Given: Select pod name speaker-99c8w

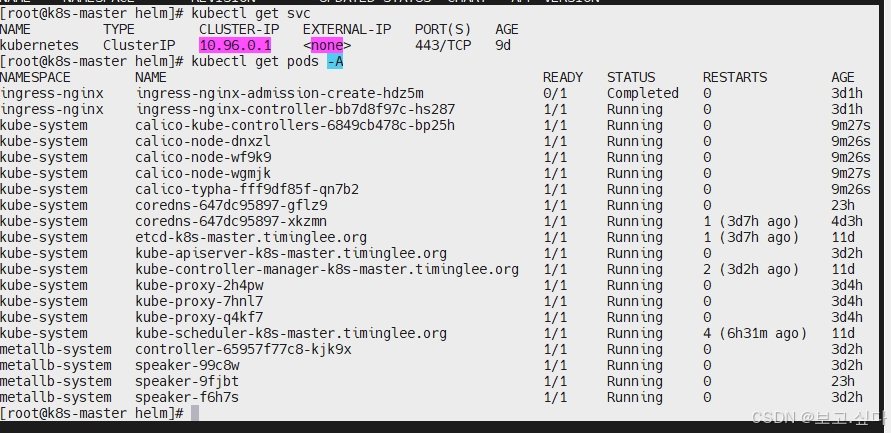Looking at the screenshot, I should pyautogui.click(x=187, y=365).
